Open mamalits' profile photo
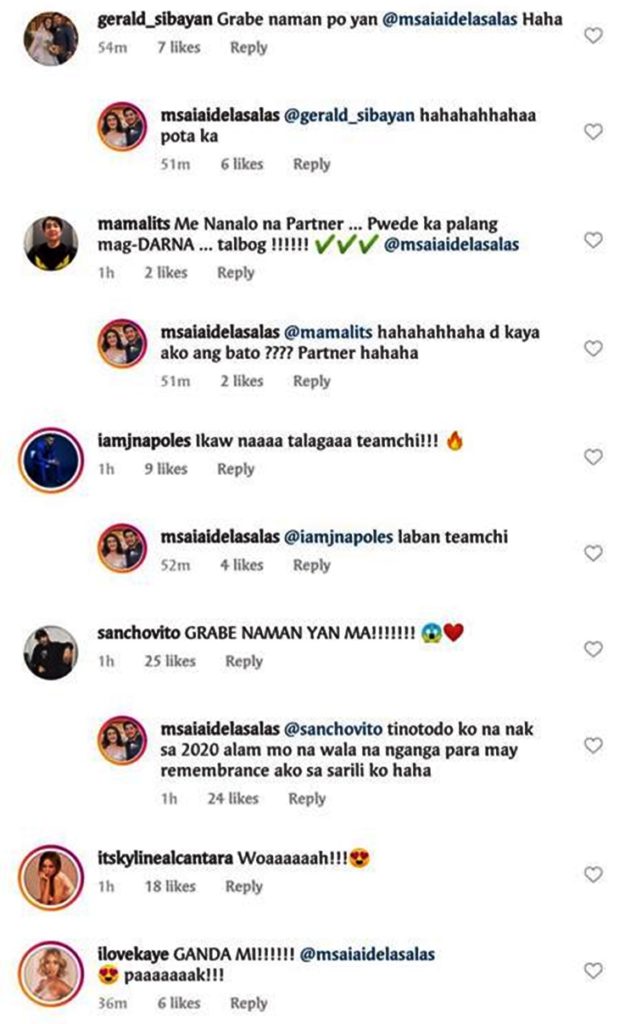The width and height of the screenshot is (636, 1024). (x=51, y=243)
